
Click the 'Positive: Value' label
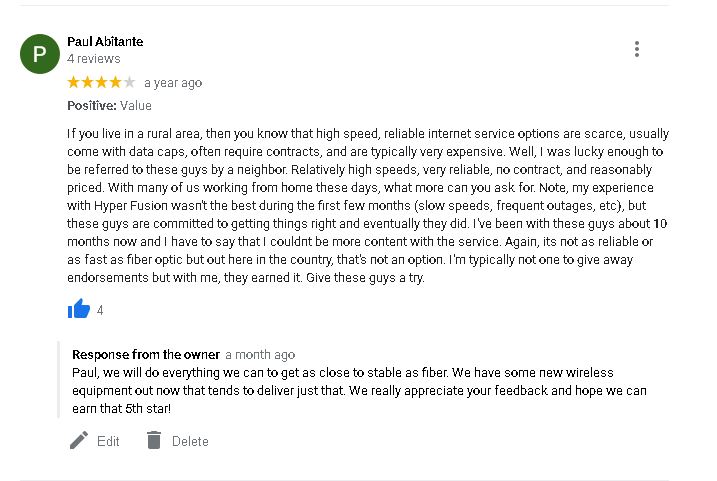pos(109,106)
